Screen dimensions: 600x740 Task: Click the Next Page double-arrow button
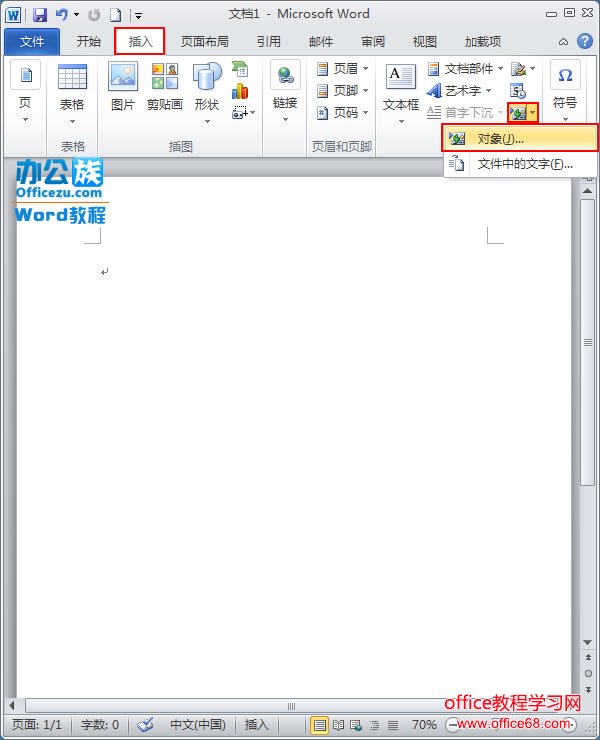tap(588, 690)
